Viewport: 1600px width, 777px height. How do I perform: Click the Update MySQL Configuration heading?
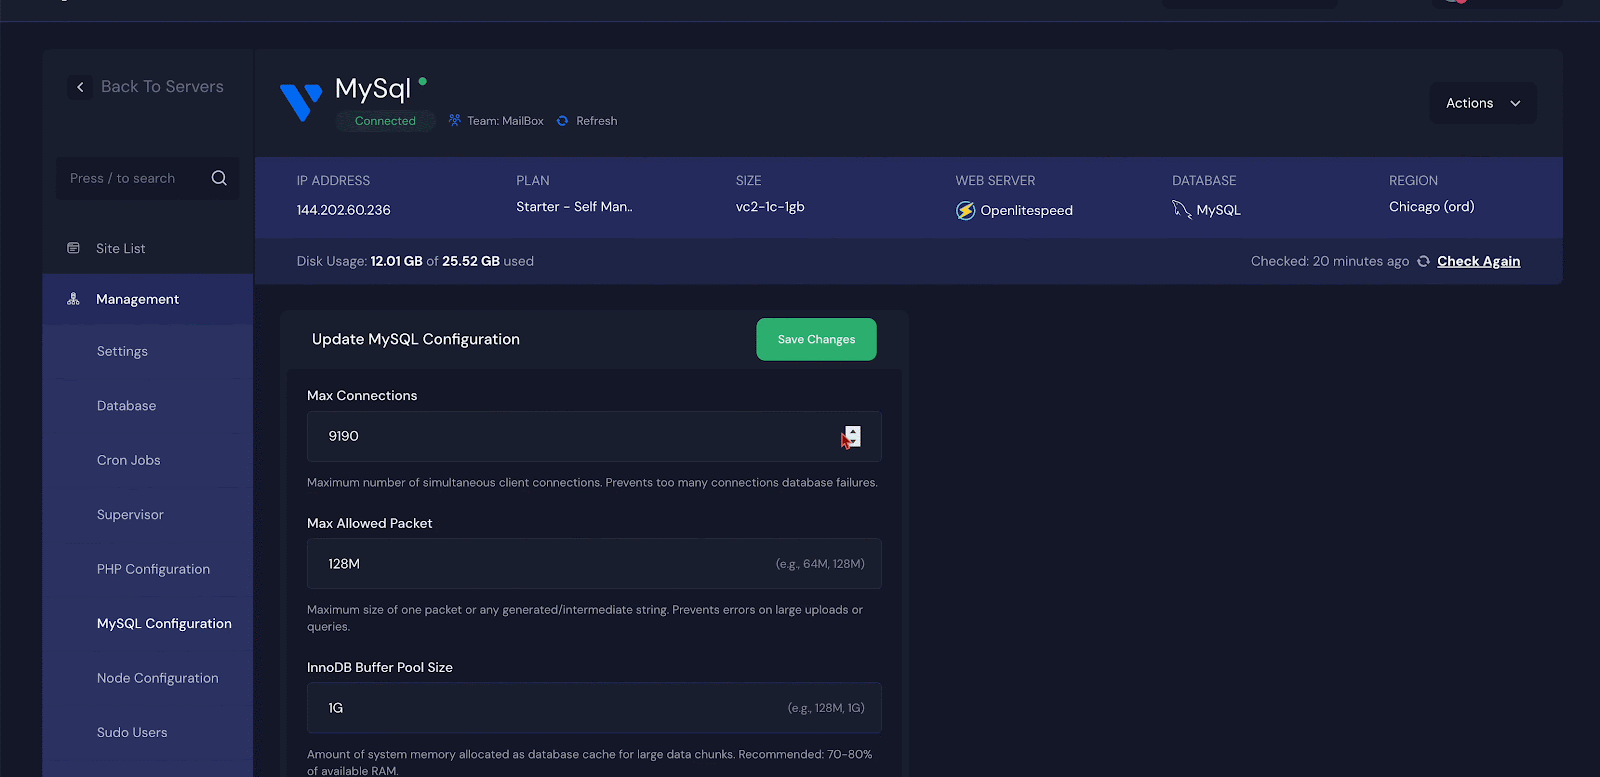click(416, 339)
